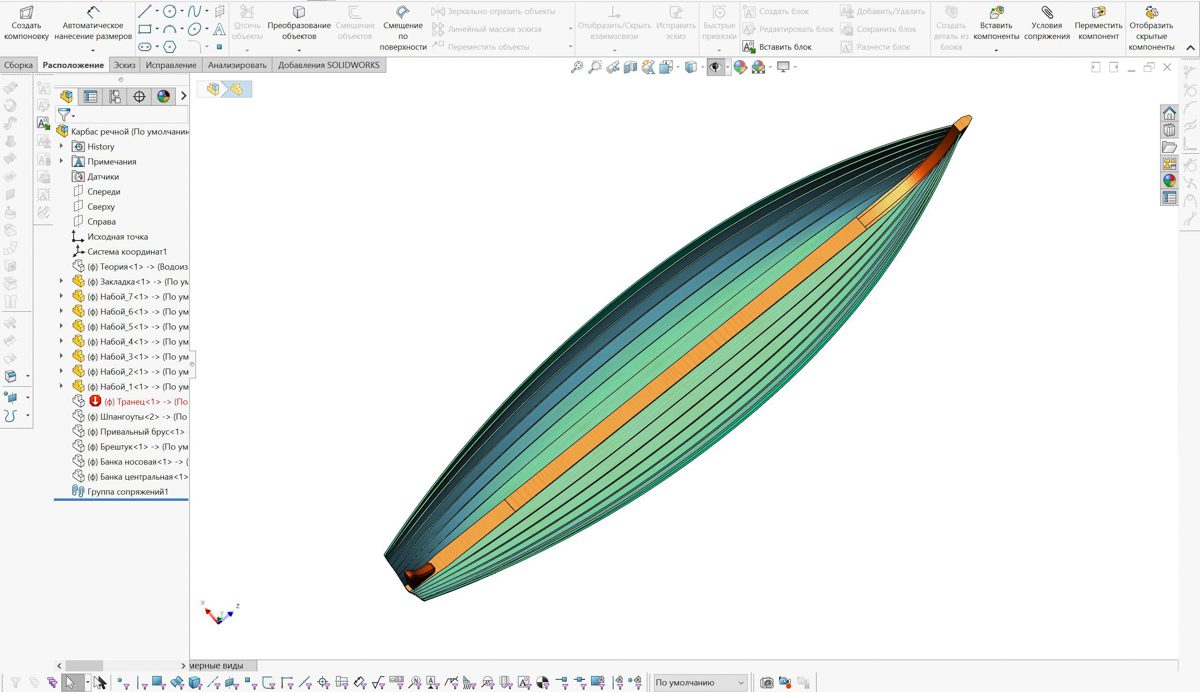Select the line sketch tool
Screen dimensions: 1200x692
tap(145, 11)
